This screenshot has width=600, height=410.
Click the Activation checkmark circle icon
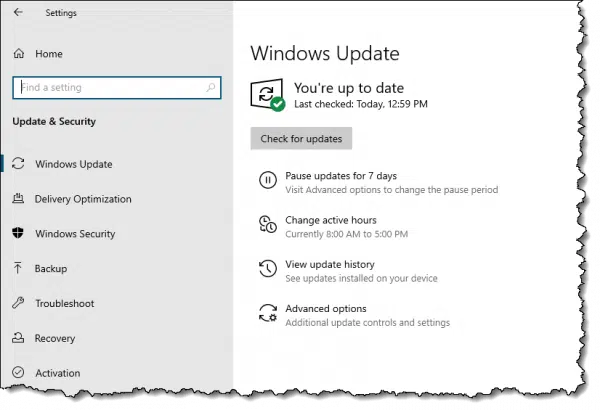(18, 372)
